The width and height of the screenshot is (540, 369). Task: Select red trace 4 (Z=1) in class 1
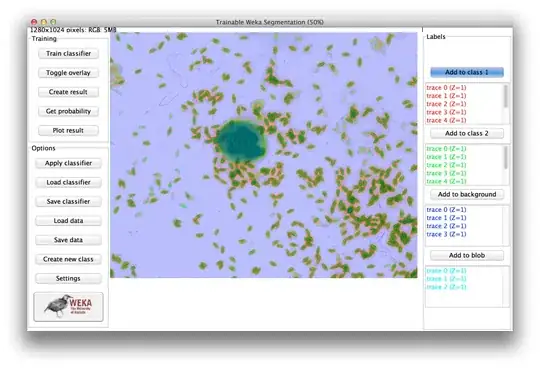(446, 121)
